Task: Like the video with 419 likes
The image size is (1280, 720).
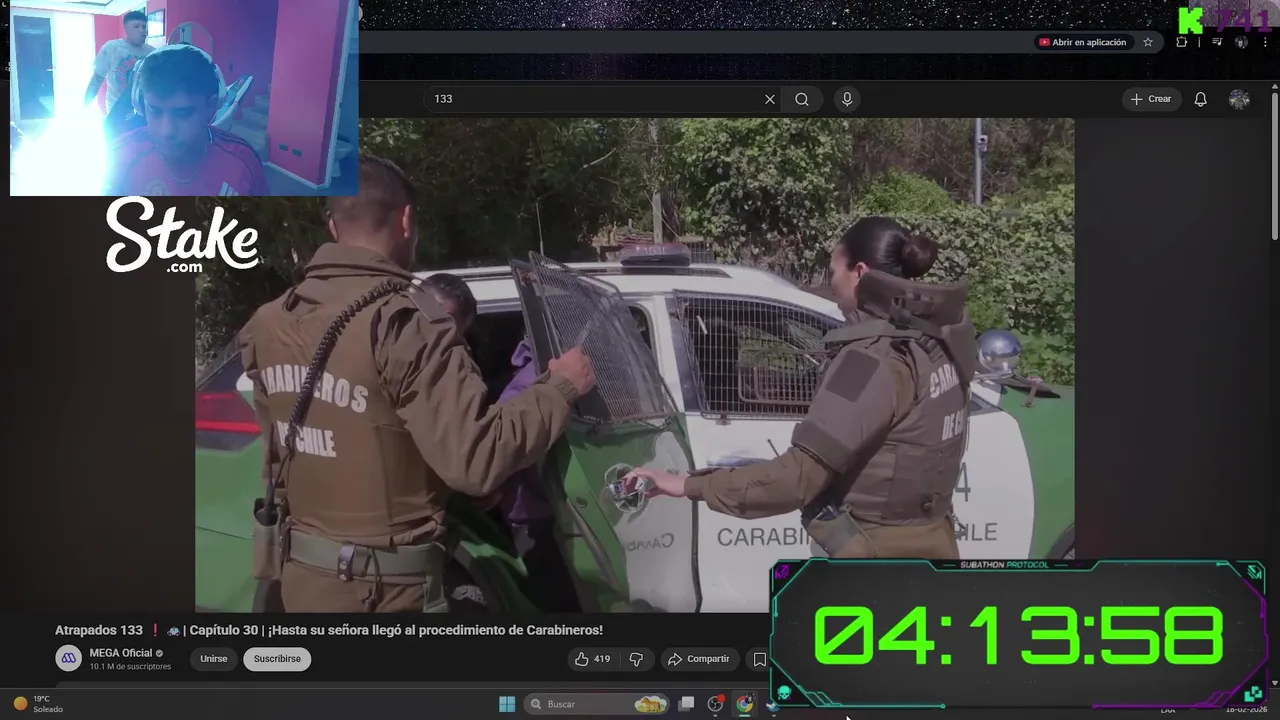Action: [x=594, y=659]
